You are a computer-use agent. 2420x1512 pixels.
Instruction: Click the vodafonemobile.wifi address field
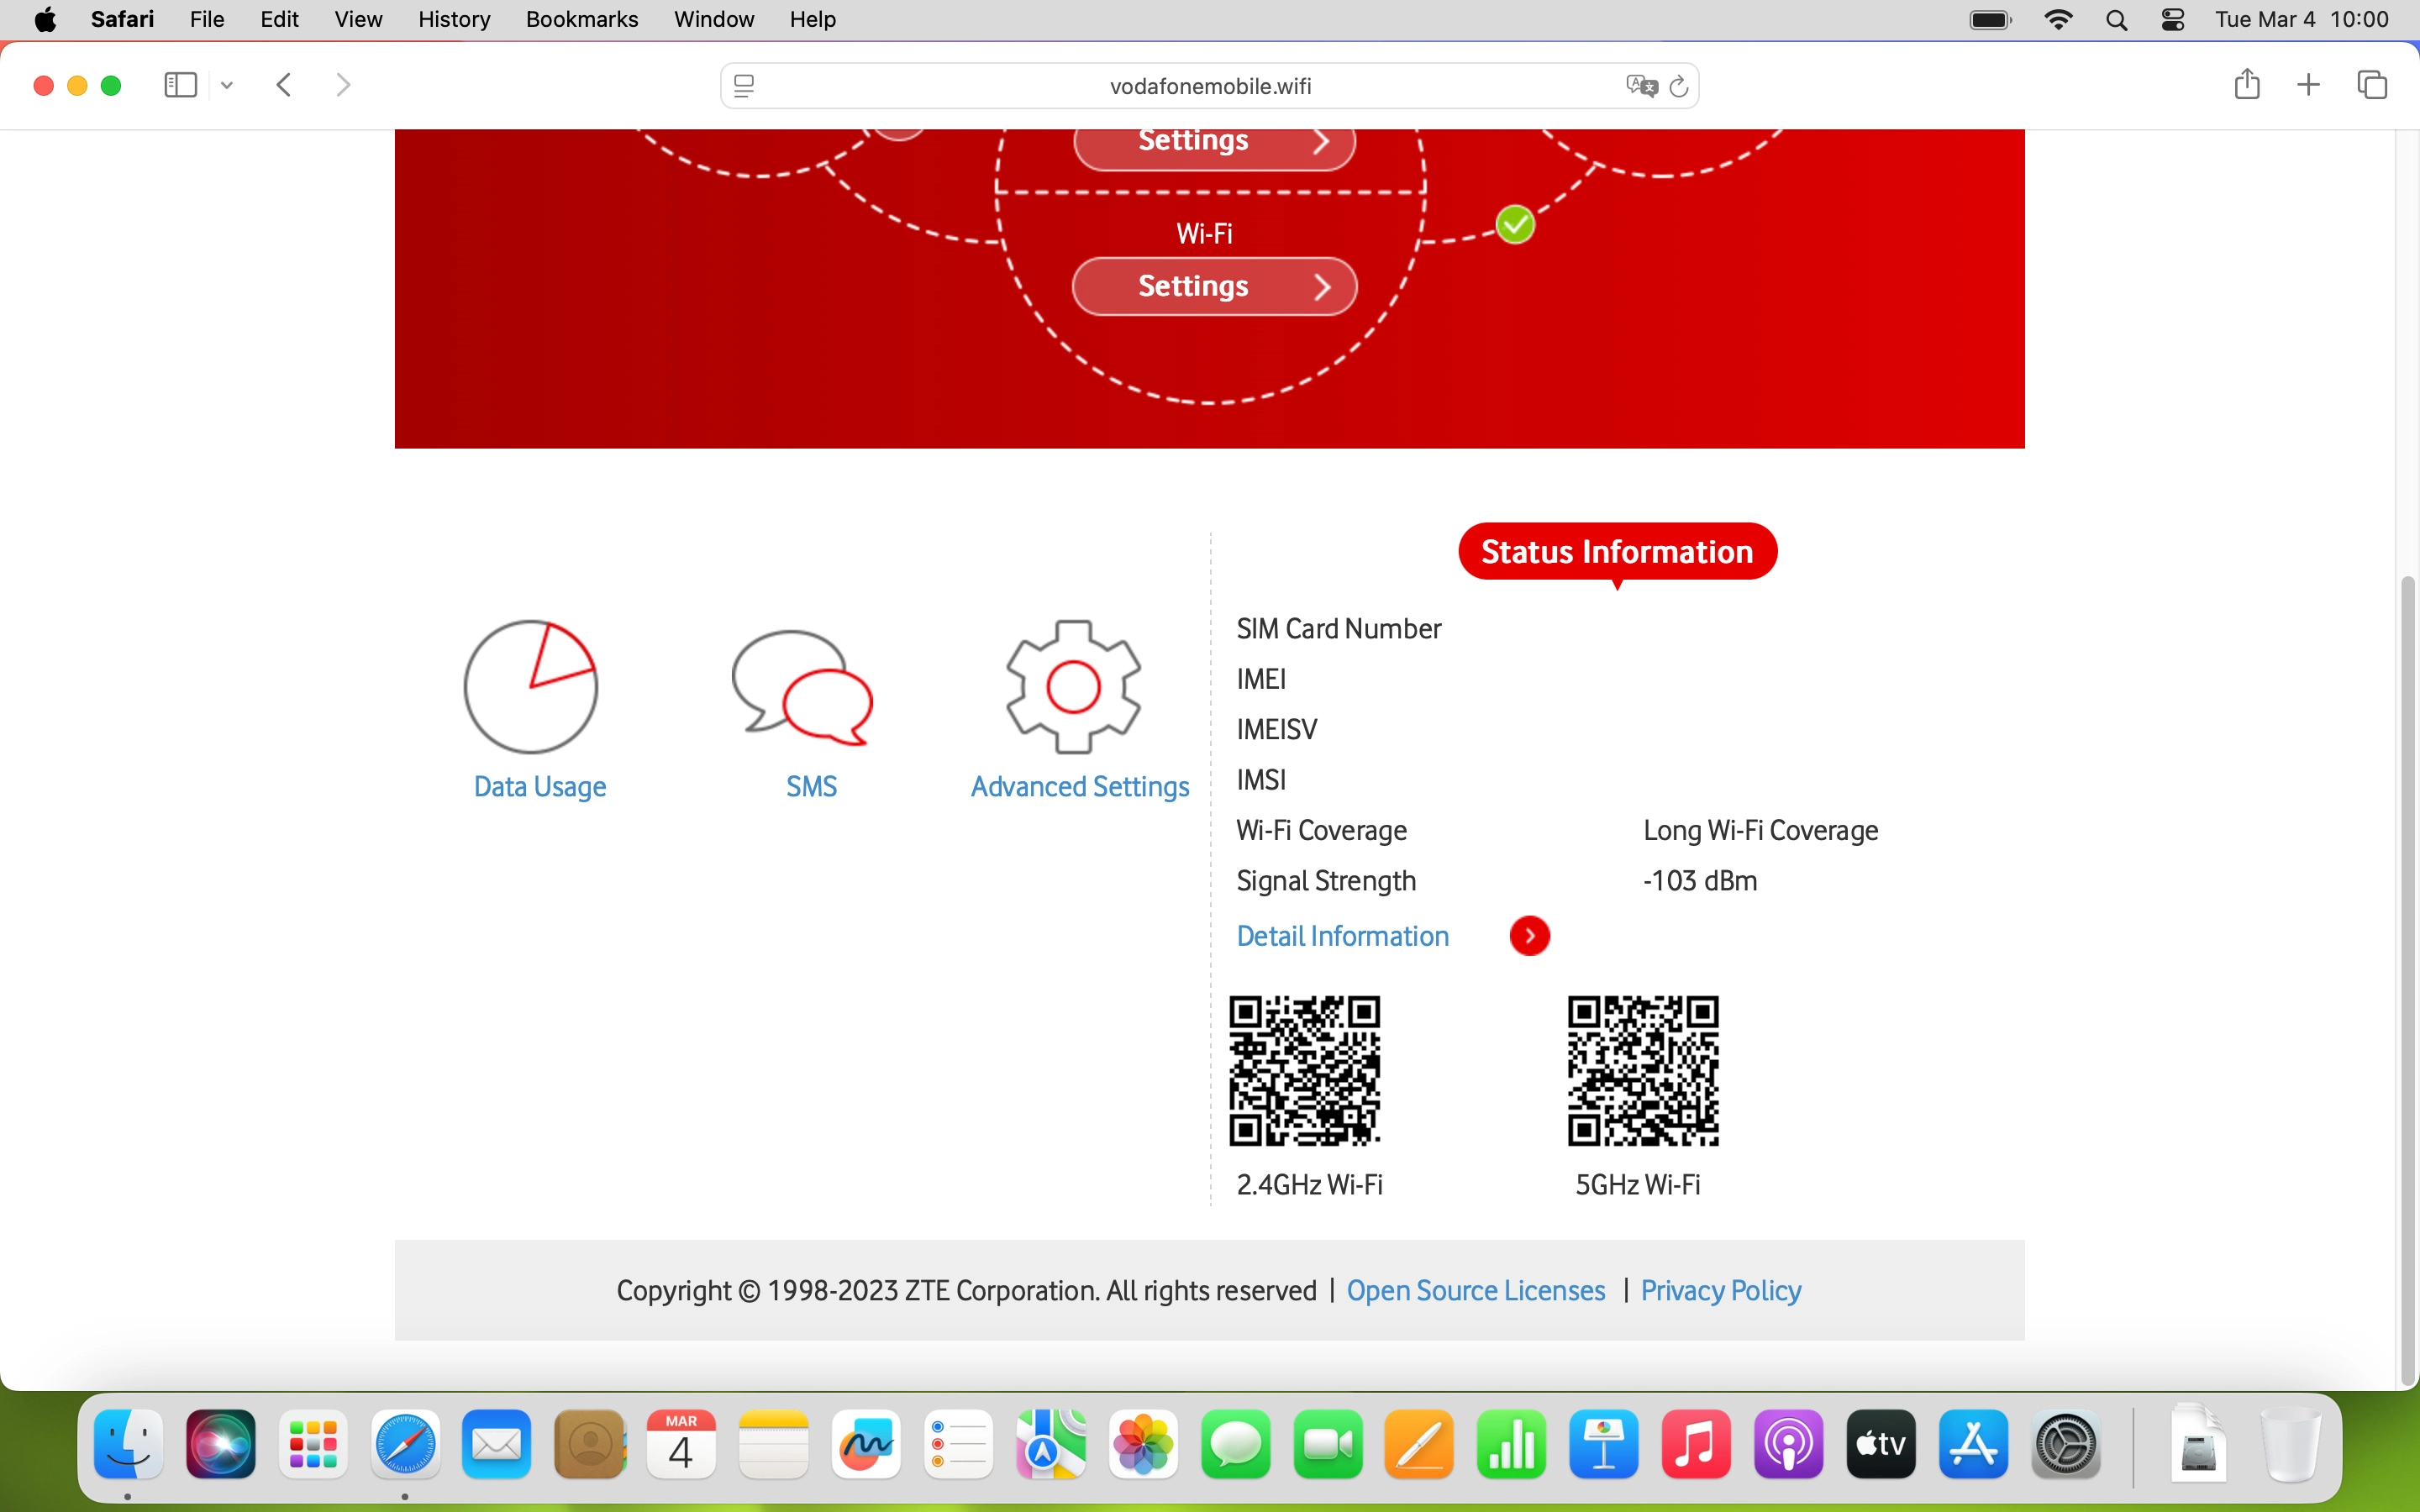pos(1209,86)
